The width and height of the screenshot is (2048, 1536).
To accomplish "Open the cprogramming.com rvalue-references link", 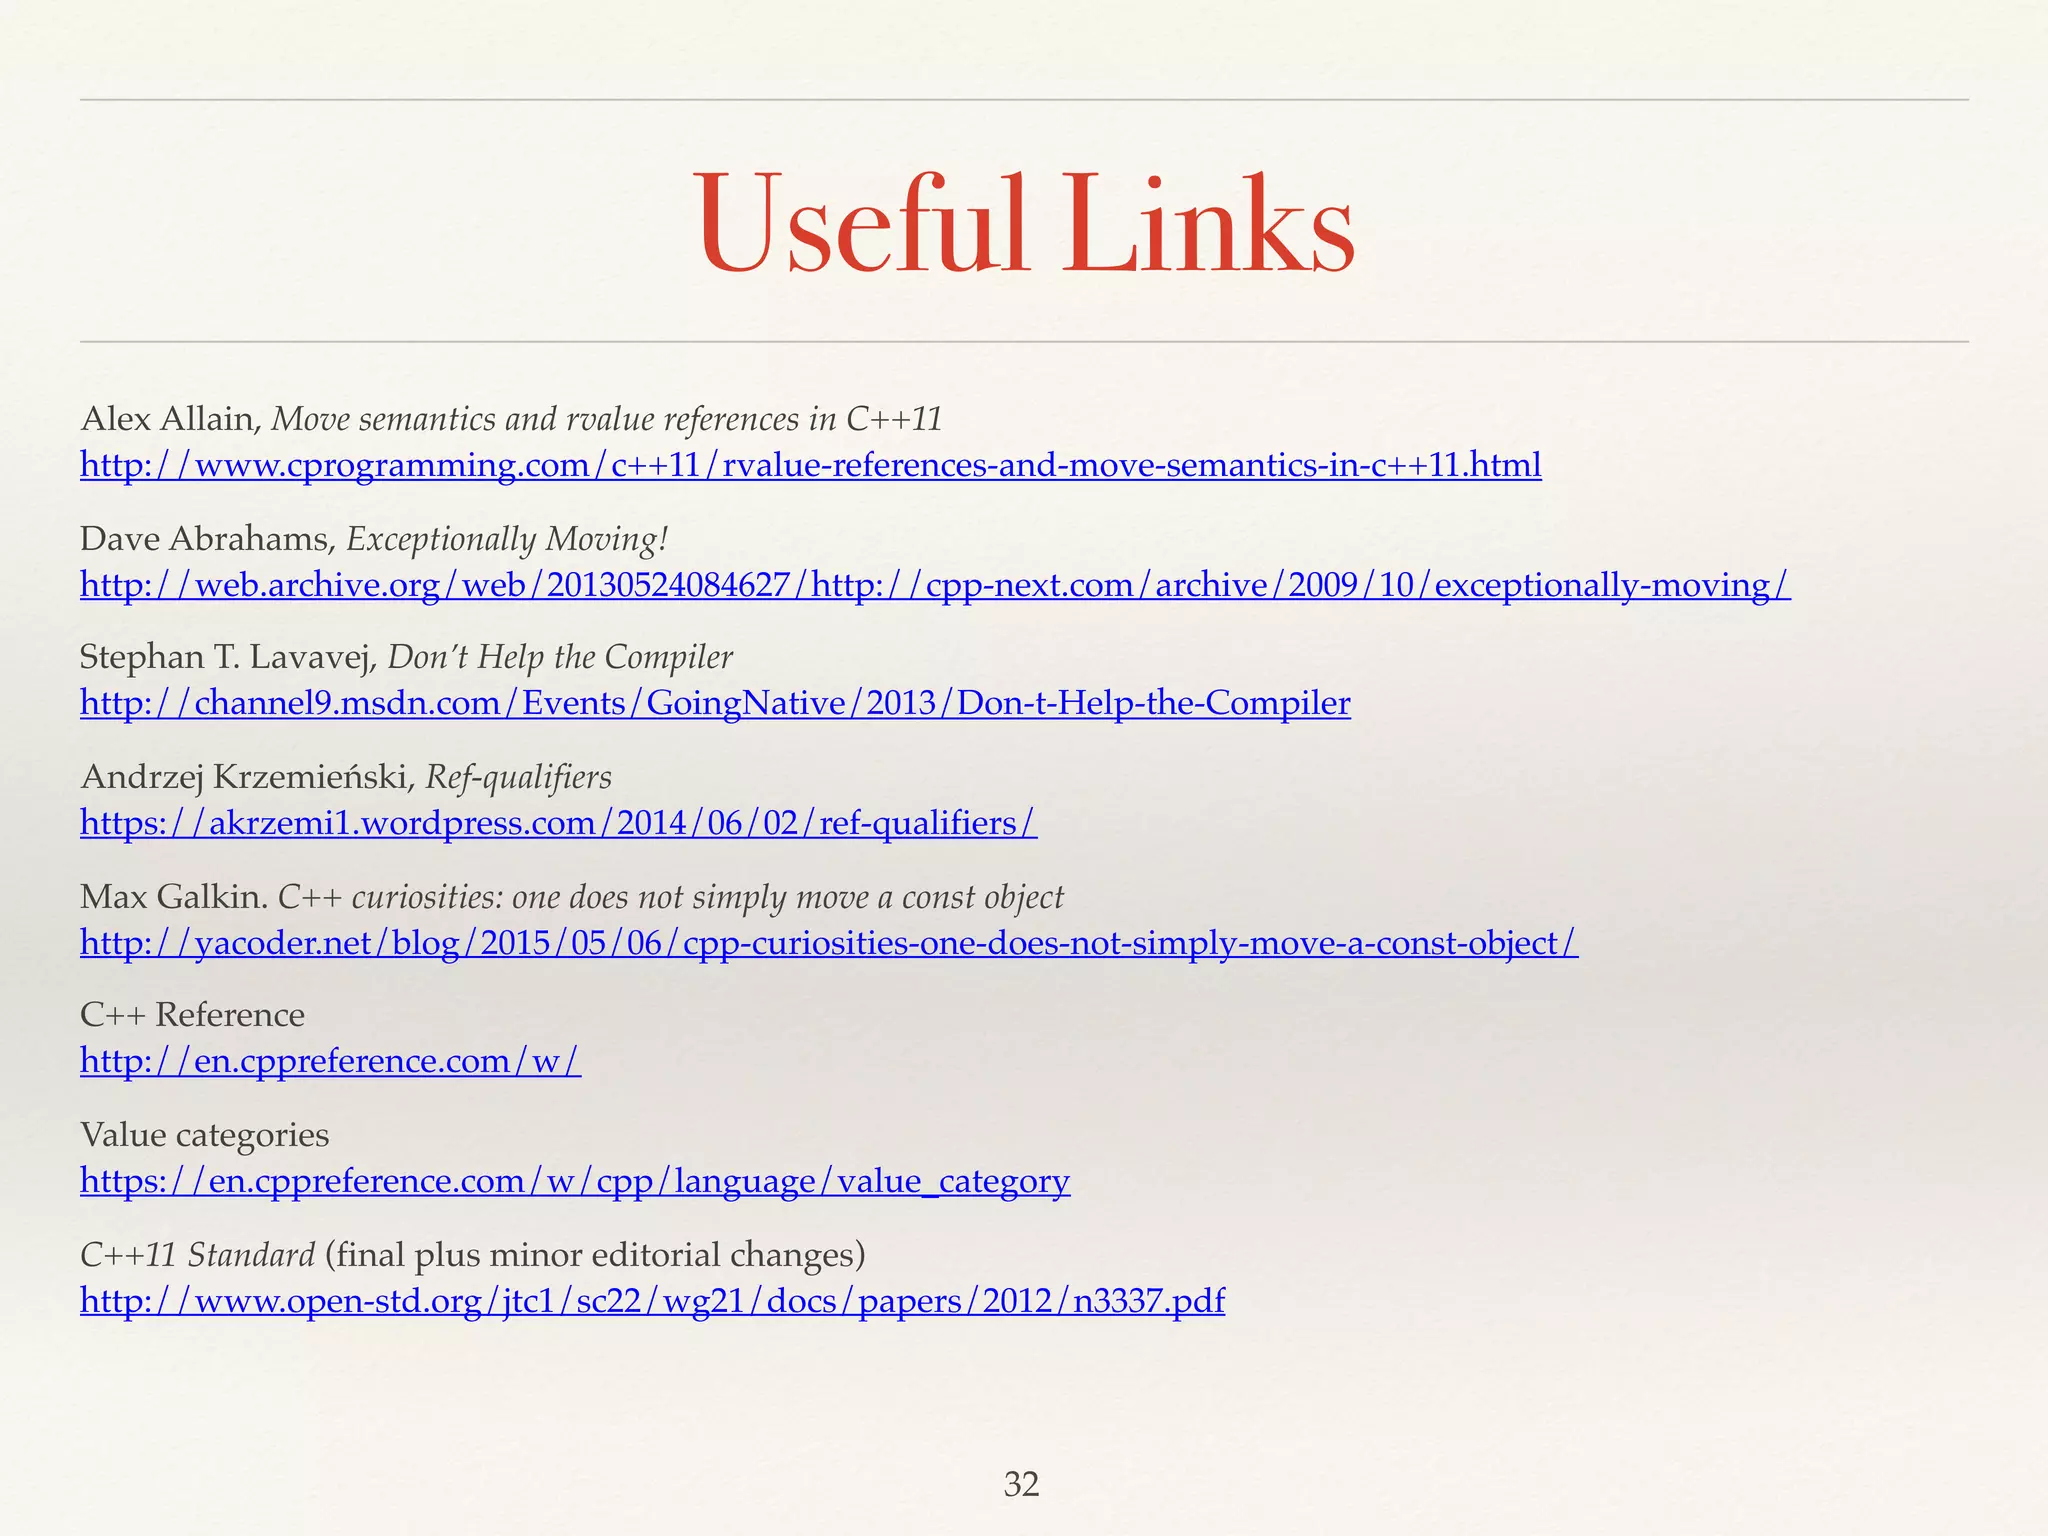I will 811,466.
